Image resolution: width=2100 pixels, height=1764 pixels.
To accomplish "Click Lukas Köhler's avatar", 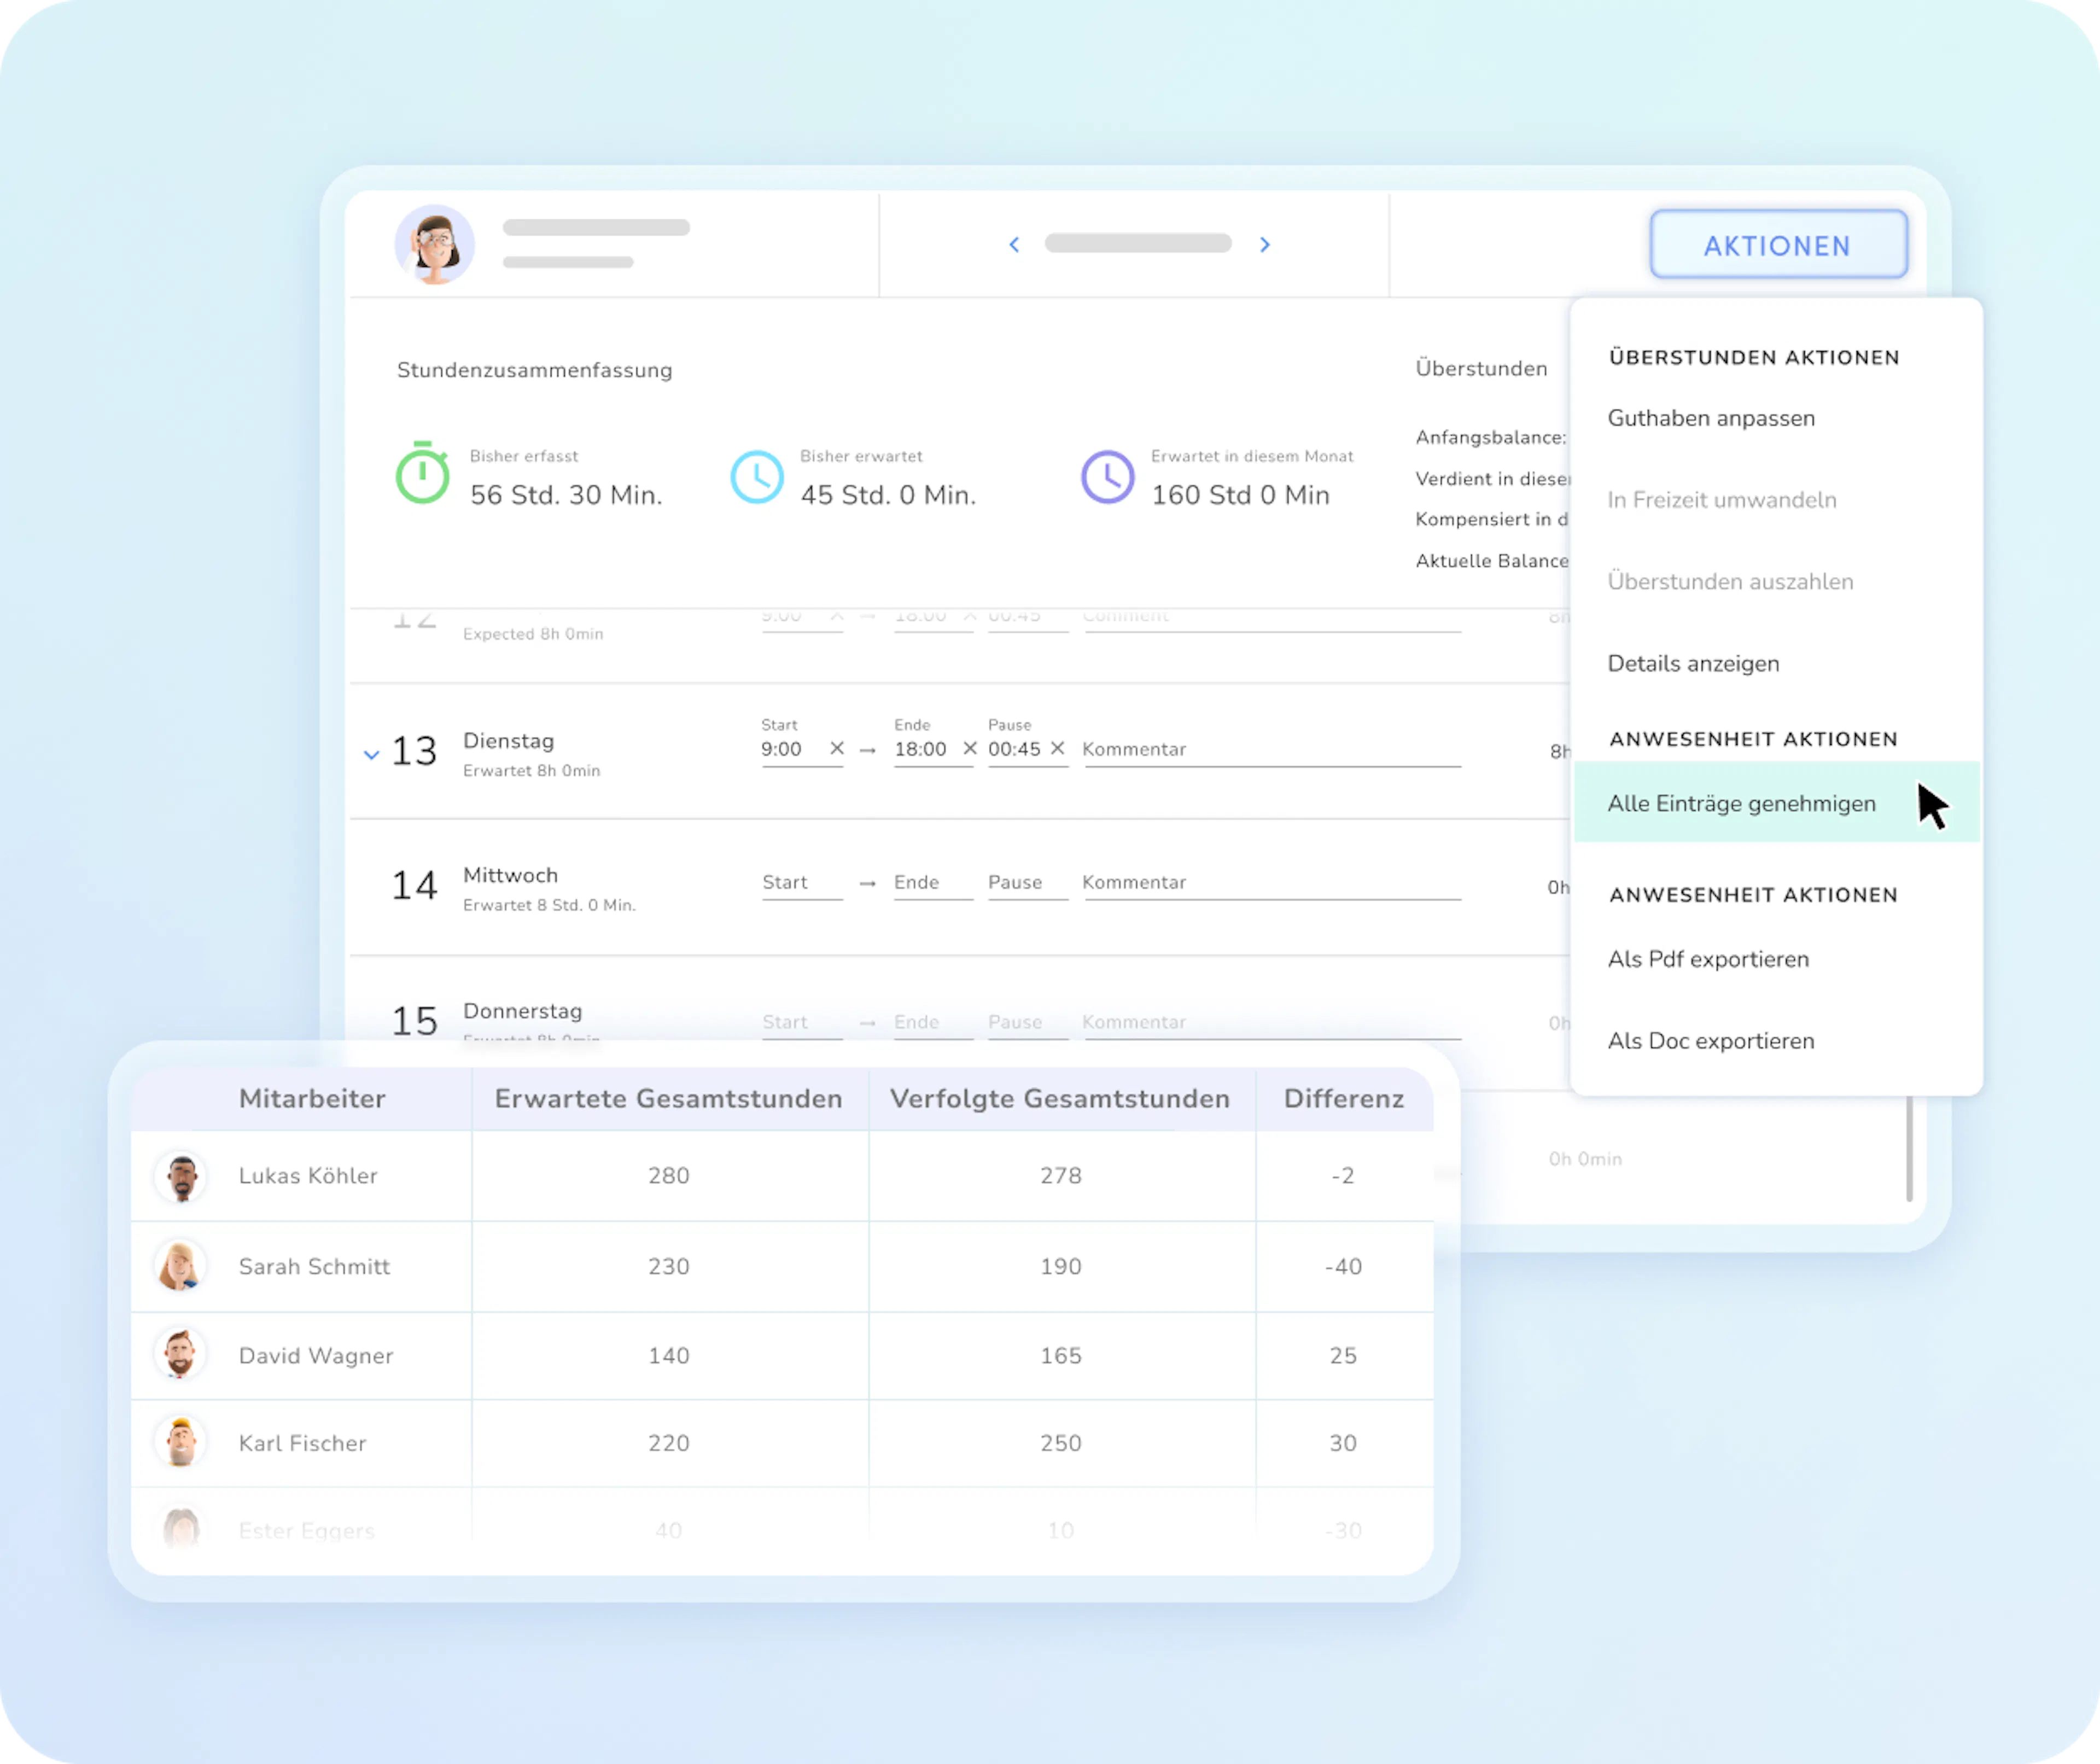I will click(181, 1177).
